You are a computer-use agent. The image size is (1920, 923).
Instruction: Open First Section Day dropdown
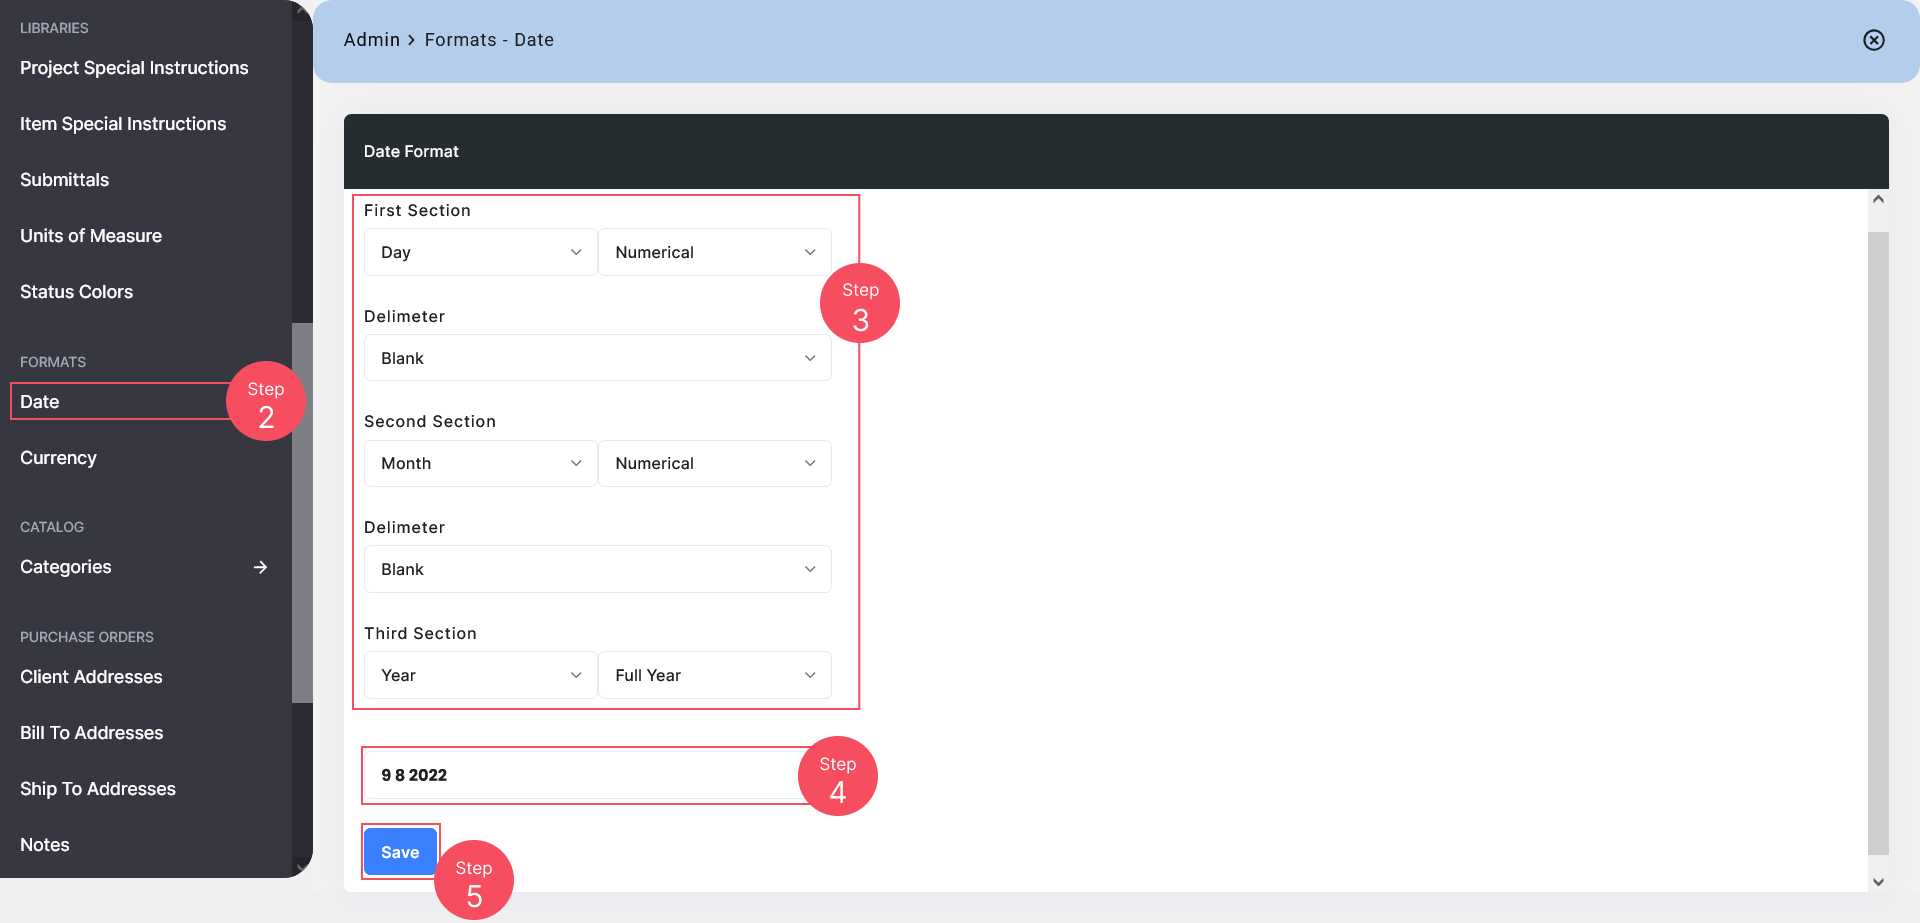point(480,252)
